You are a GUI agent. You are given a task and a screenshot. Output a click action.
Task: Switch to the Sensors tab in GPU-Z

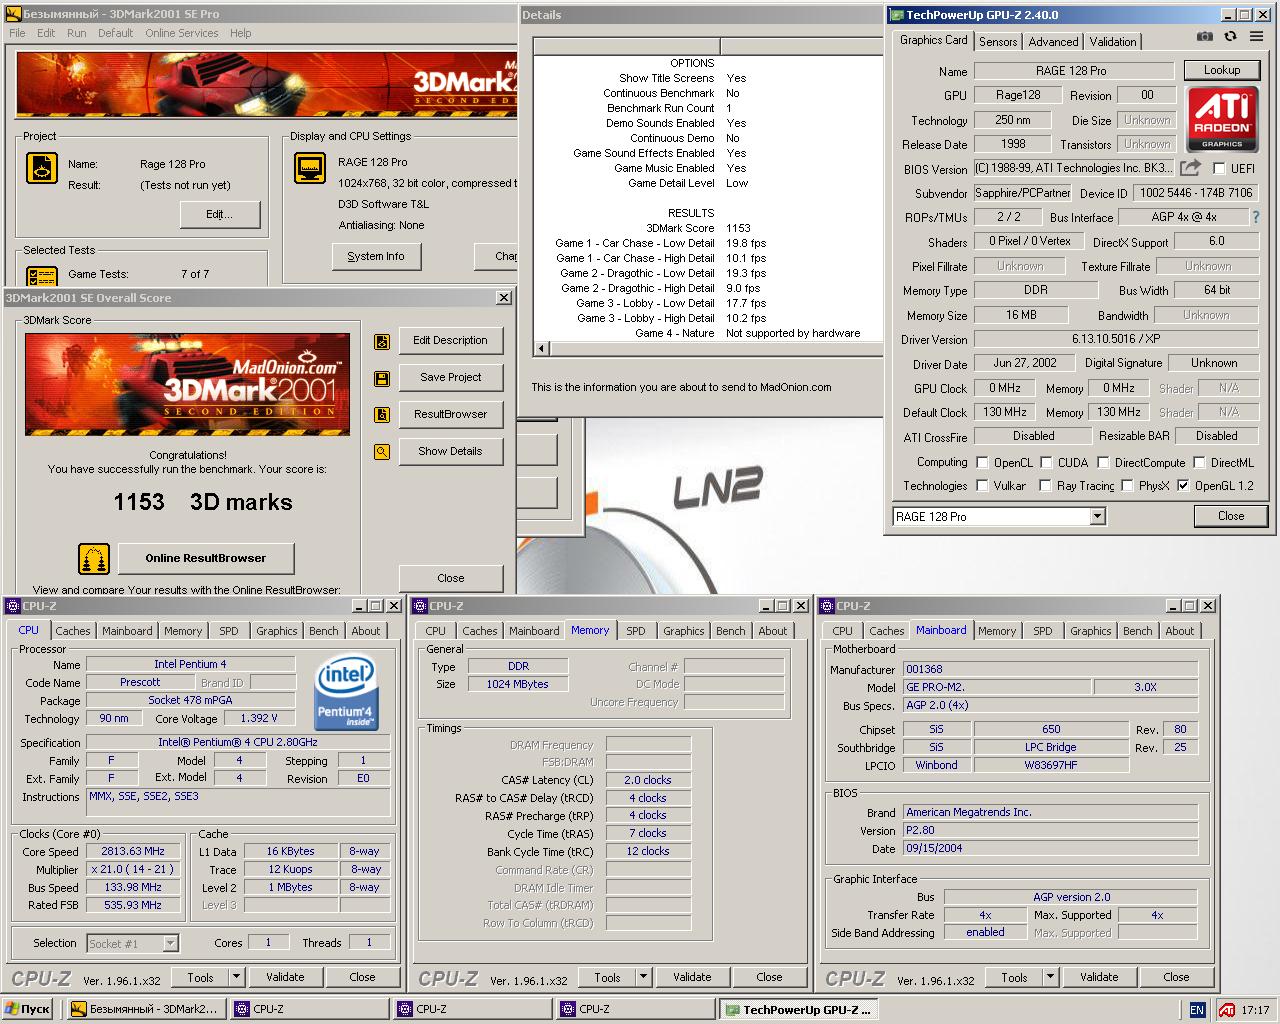pos(998,42)
